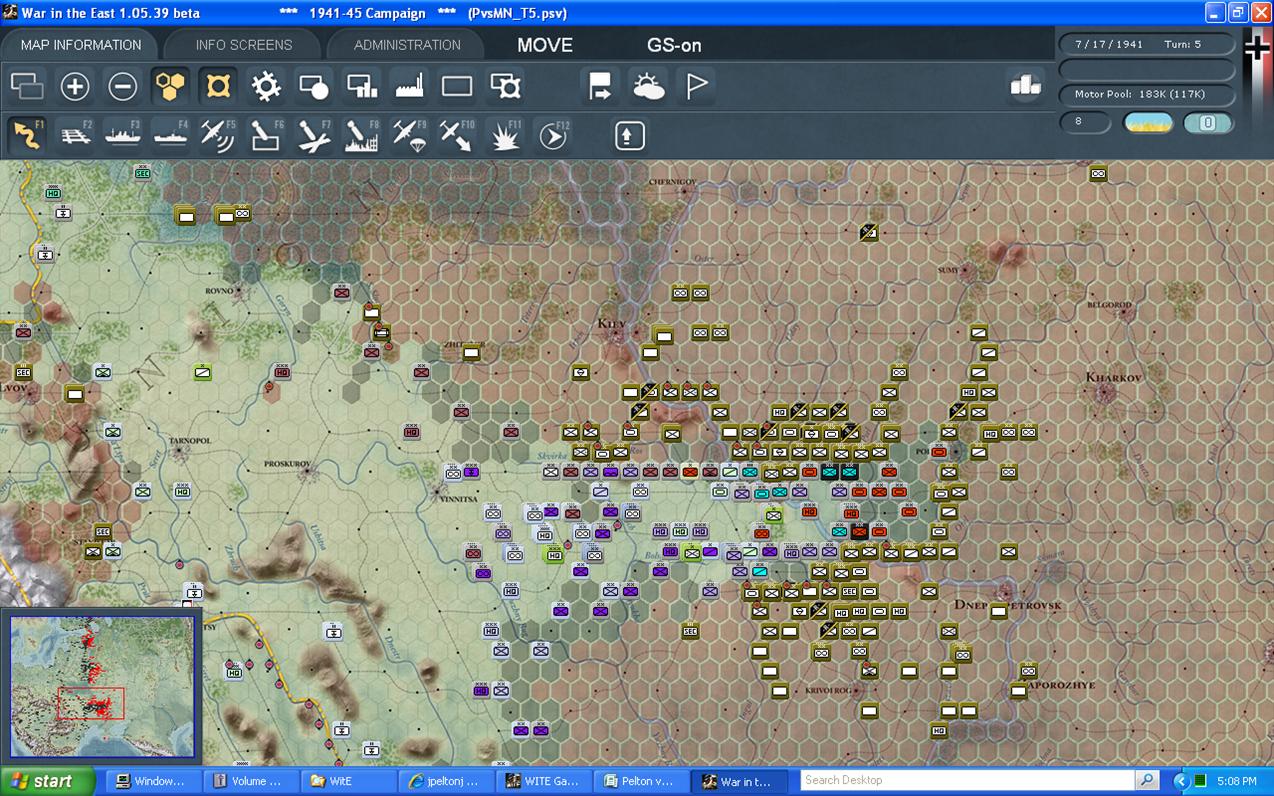
Task: Toggle the gear-shaped fortification display icon
Action: [266, 86]
